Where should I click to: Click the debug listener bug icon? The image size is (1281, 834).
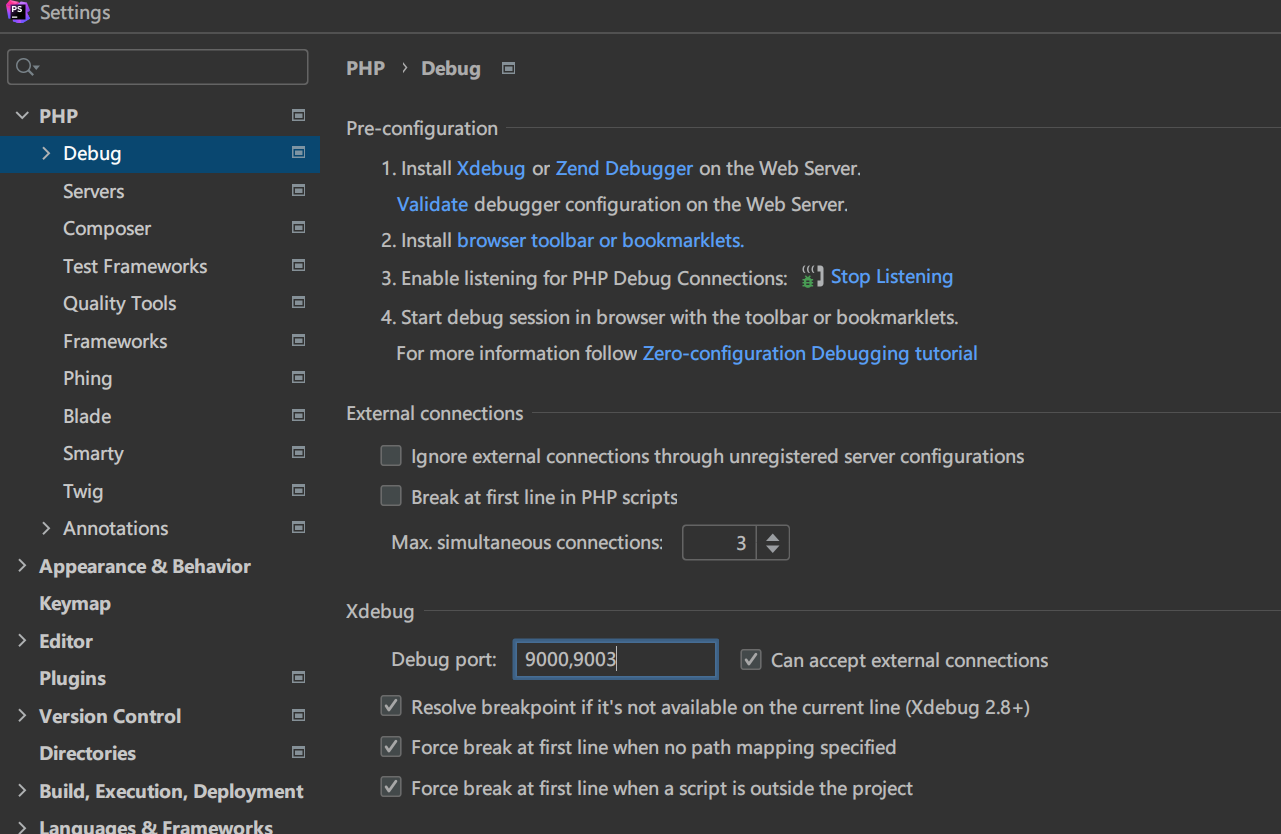812,277
